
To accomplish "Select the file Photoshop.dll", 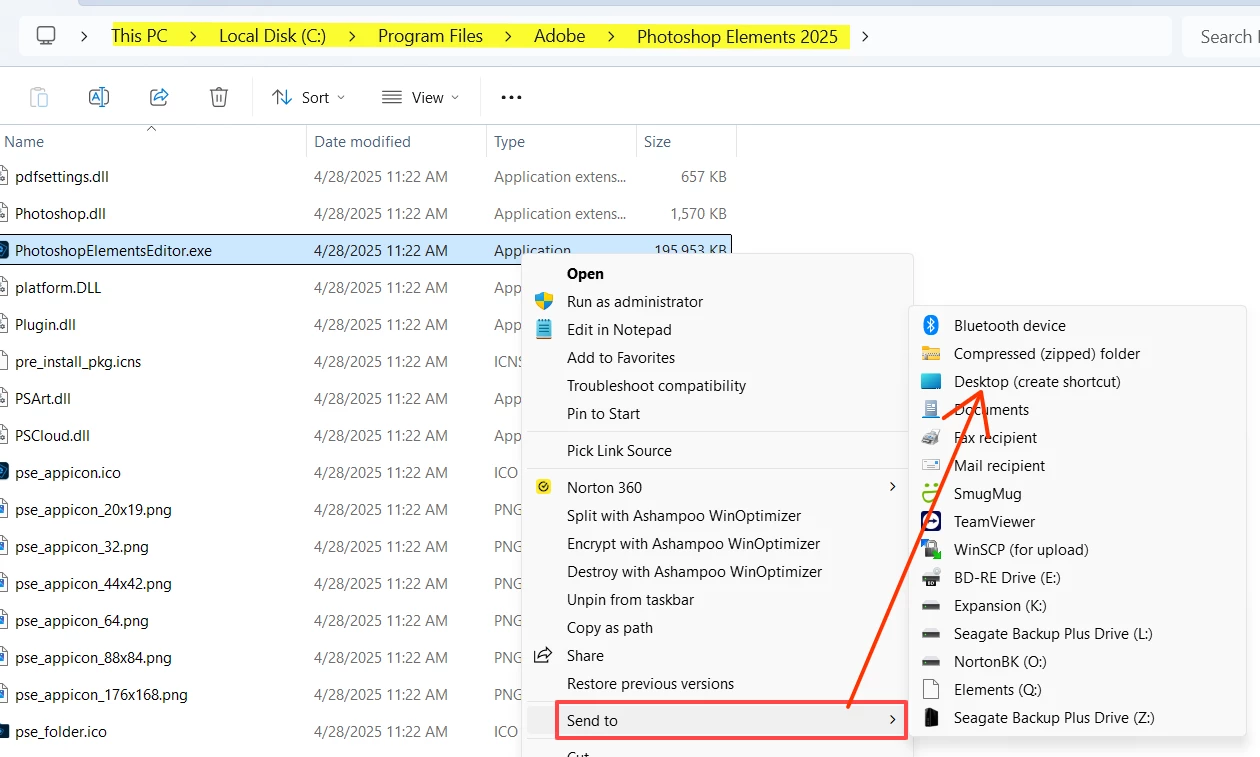I will click(x=60, y=213).
